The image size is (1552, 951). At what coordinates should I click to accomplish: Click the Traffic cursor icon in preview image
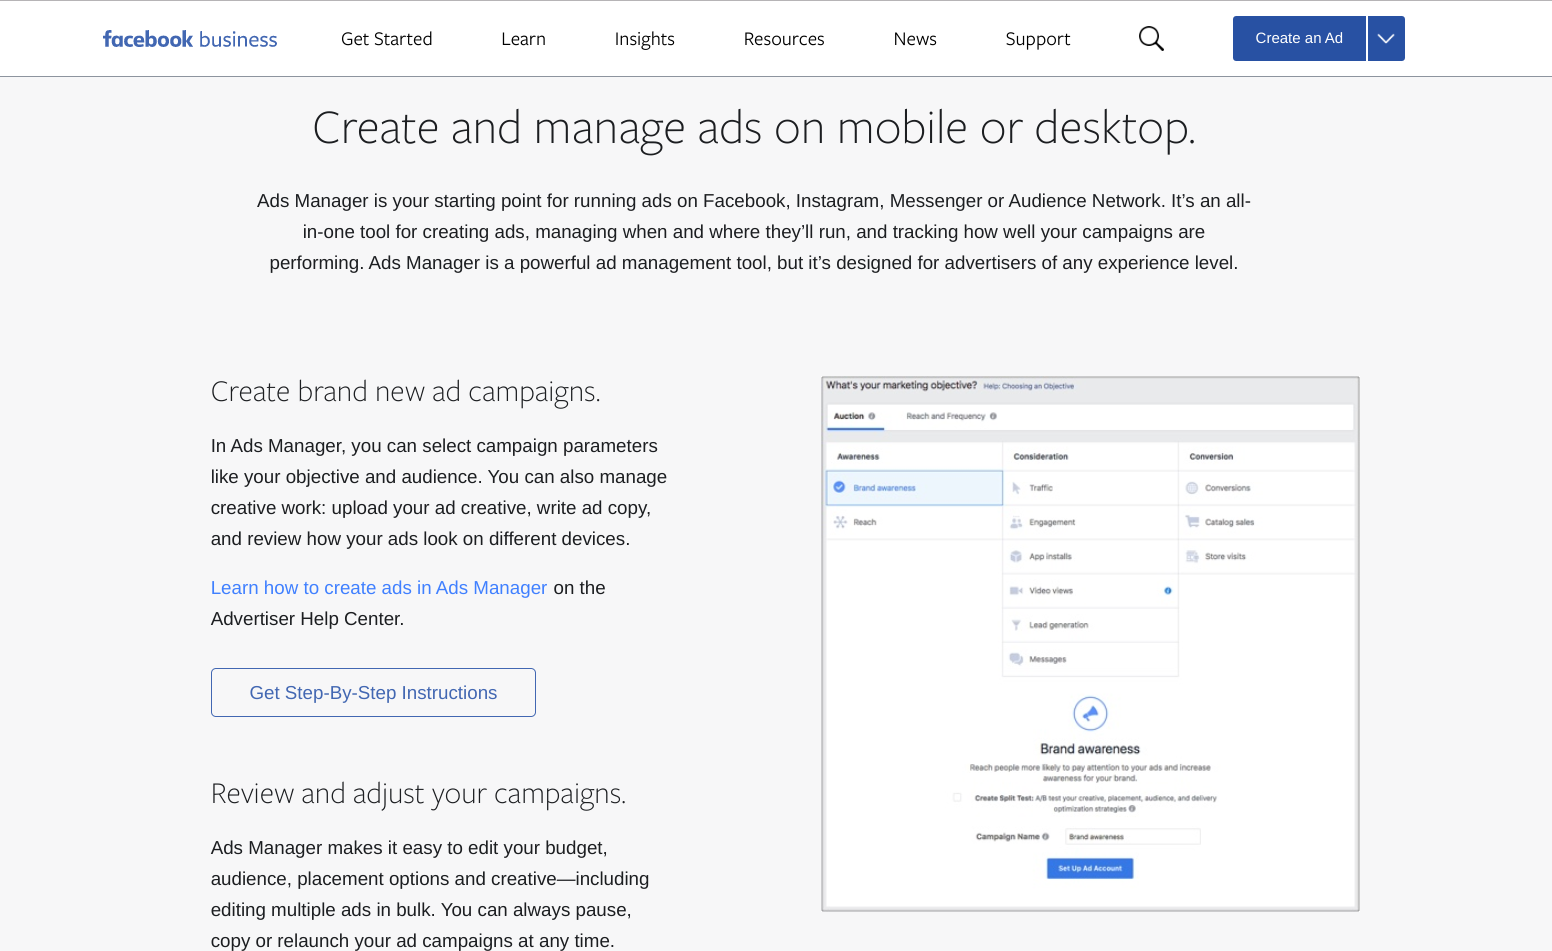pos(1016,488)
